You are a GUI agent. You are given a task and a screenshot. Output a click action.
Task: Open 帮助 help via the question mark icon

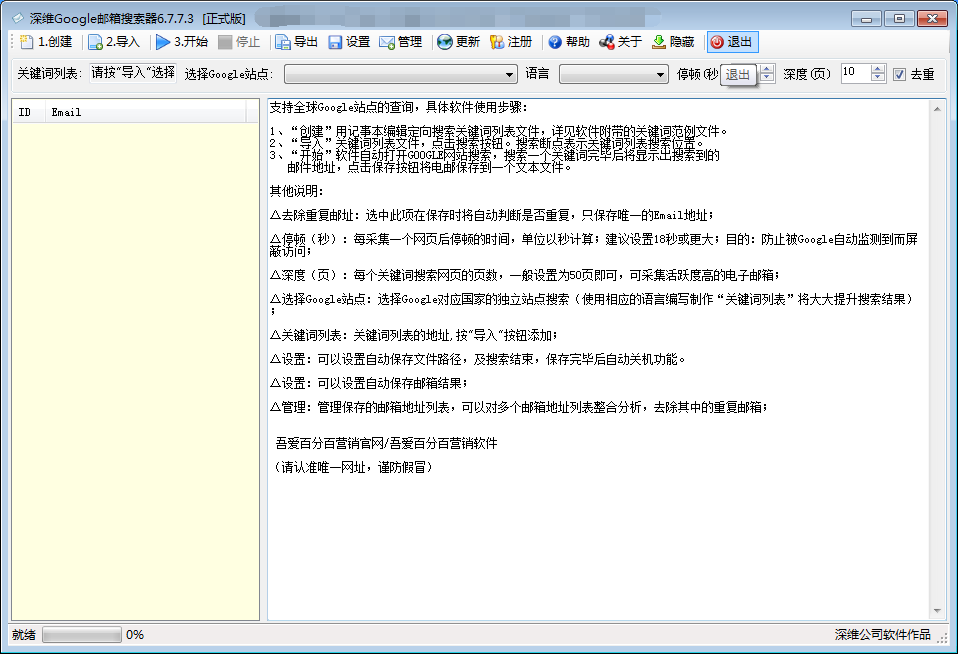(x=555, y=42)
